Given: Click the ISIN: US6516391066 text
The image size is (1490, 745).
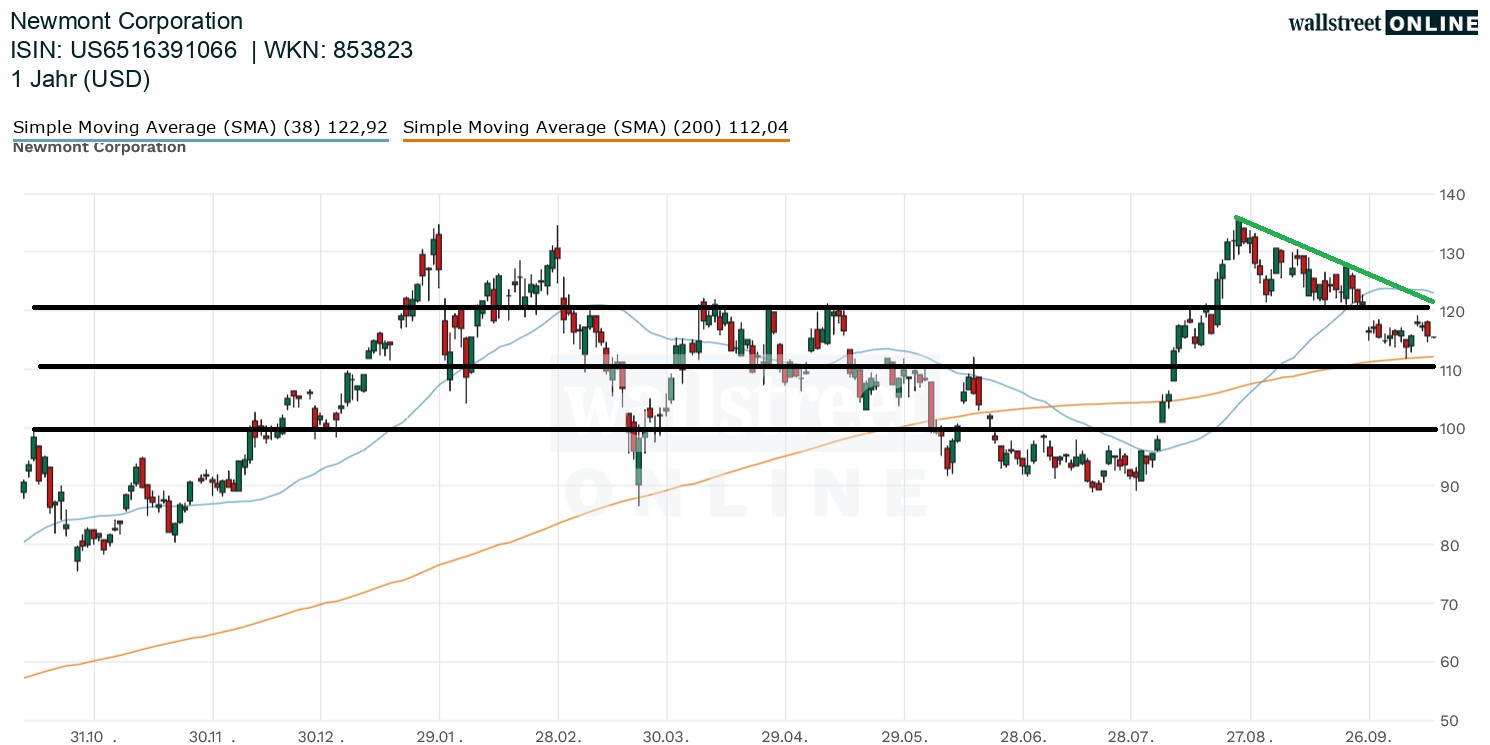Looking at the screenshot, I should (x=124, y=50).
